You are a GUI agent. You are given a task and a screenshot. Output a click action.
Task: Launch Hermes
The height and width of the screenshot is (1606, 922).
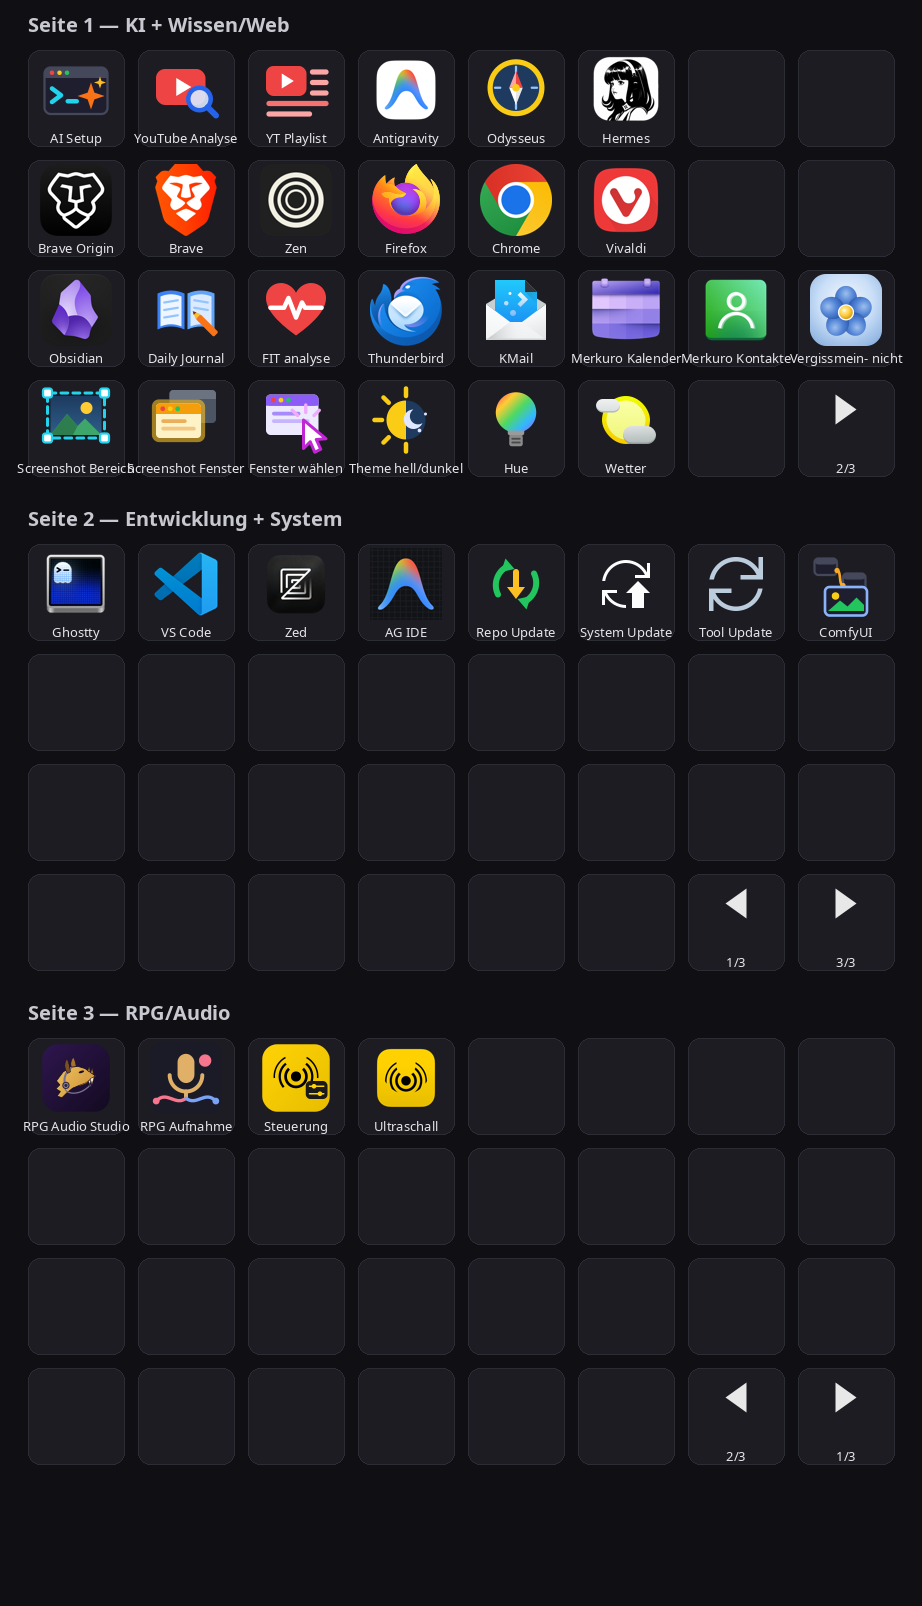pos(626,99)
